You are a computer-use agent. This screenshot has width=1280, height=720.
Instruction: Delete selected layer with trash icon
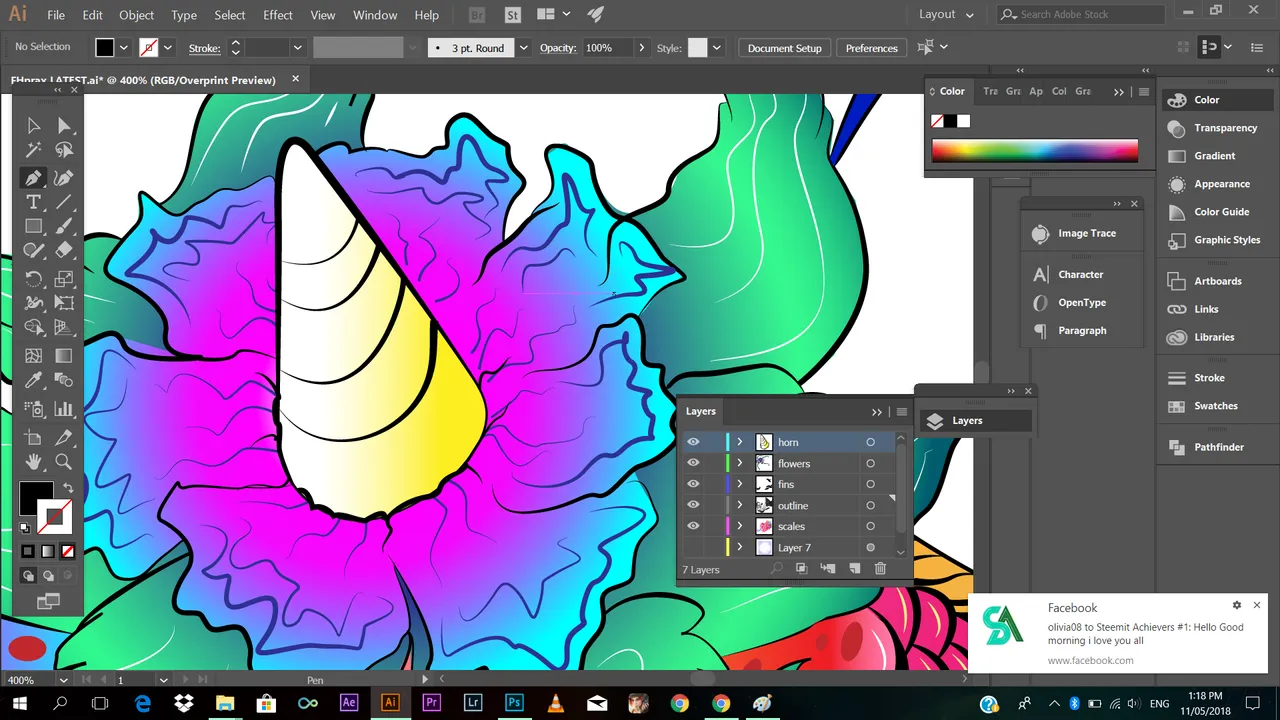(x=880, y=569)
